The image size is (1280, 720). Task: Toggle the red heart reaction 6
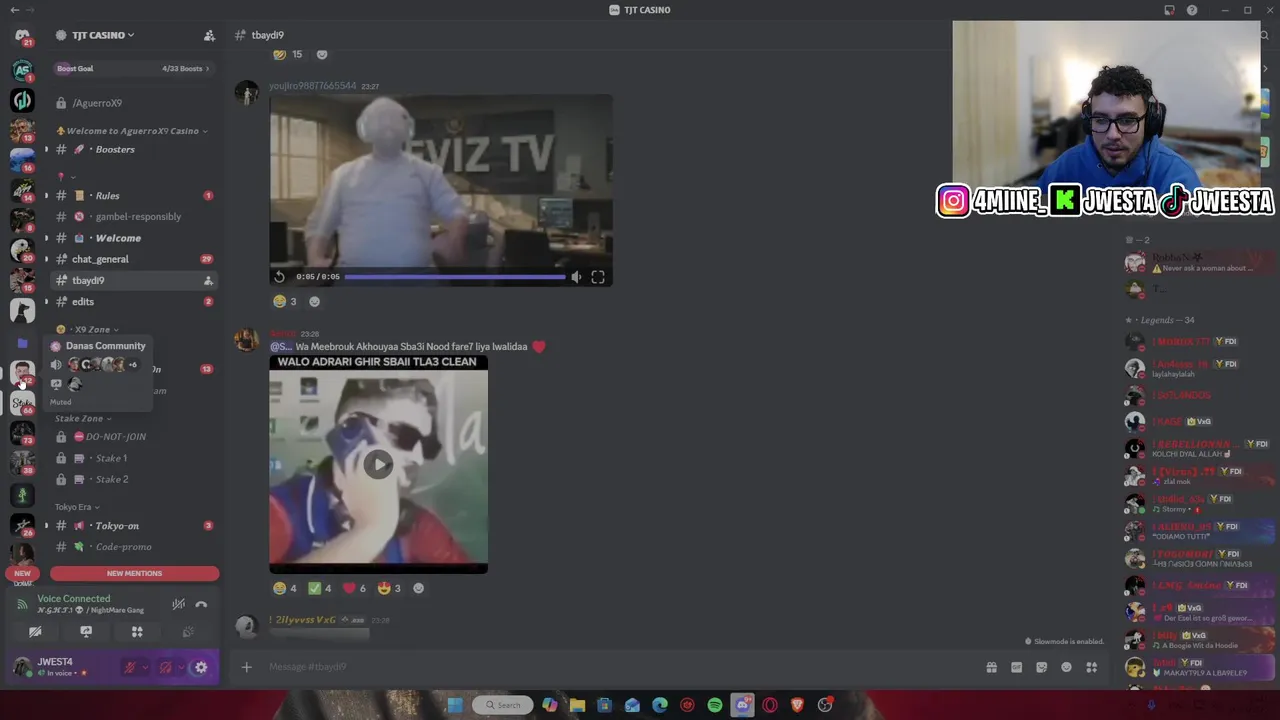(355, 588)
